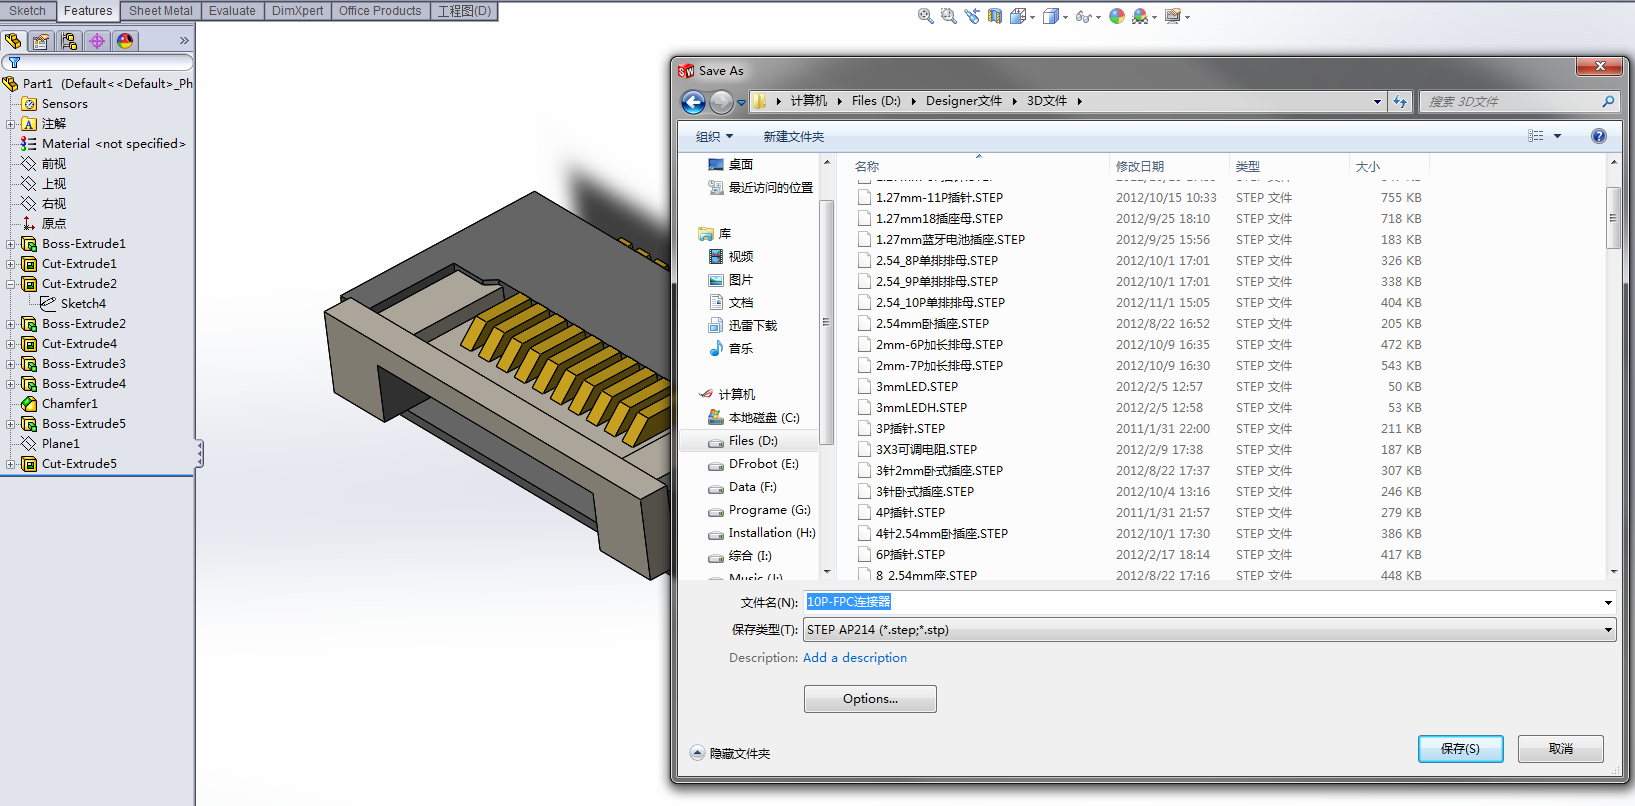Open View Orientation dropdown arrow

click(x=1033, y=18)
